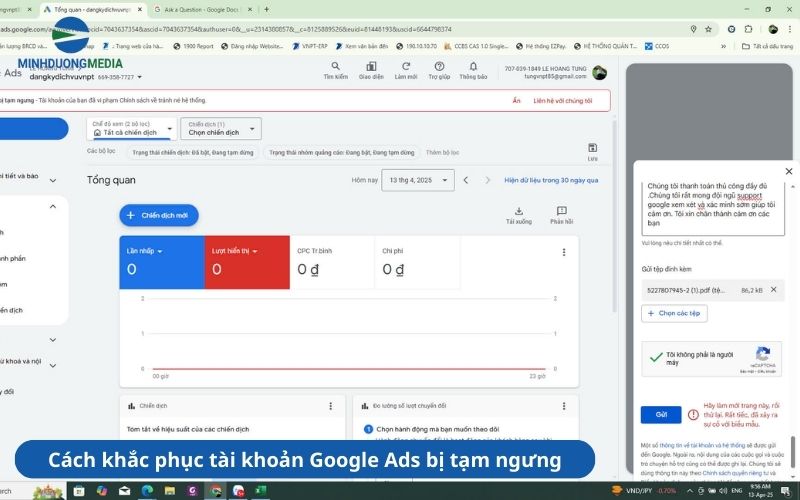
Task: Click Chi phí metric tile
Action: [x=417, y=262]
